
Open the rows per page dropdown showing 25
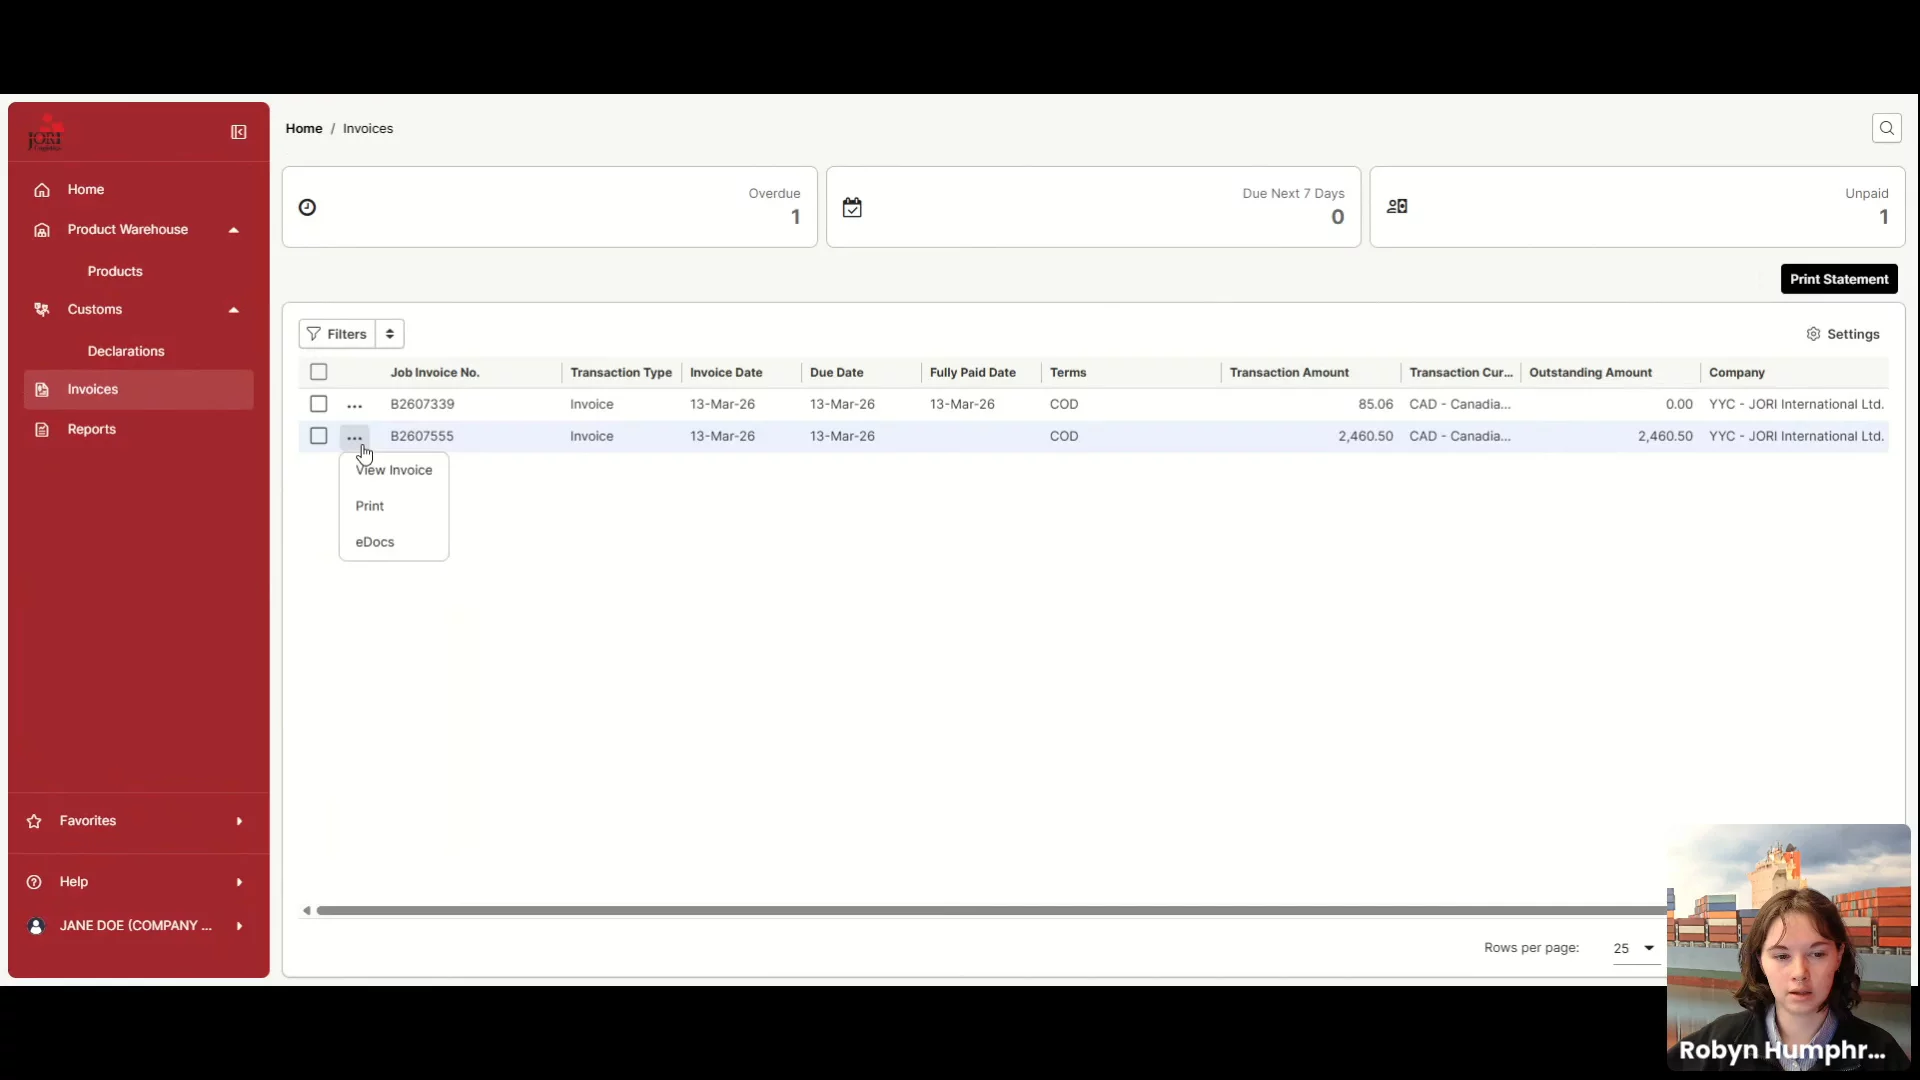[x=1634, y=948]
